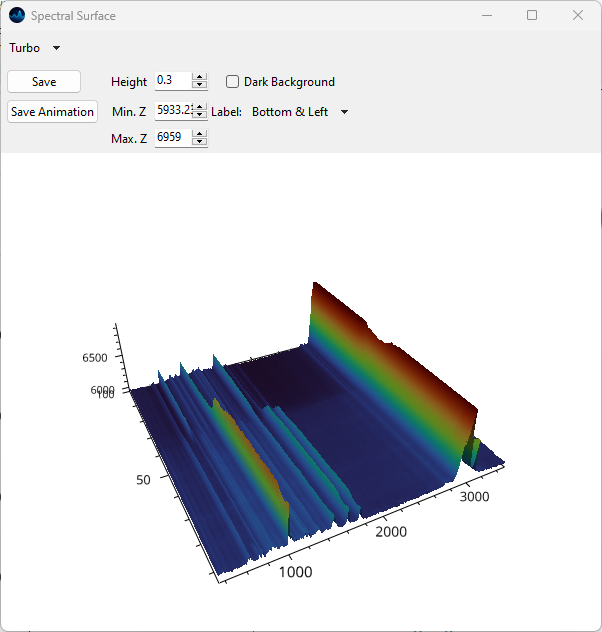Screen dimensions: 602x632
Task: Increment Max. Z with the up arrow
Action: 200,134
